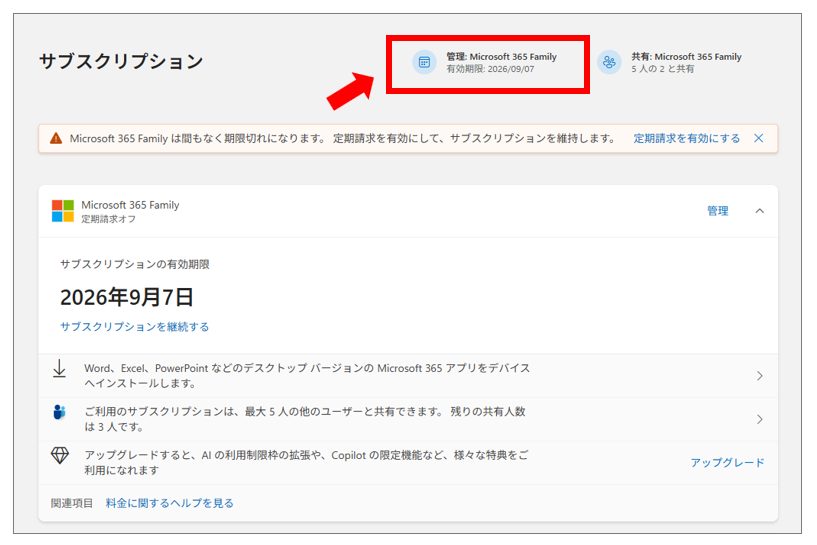Click the orange warning triangle icon
817x545 pixels.
56,139
